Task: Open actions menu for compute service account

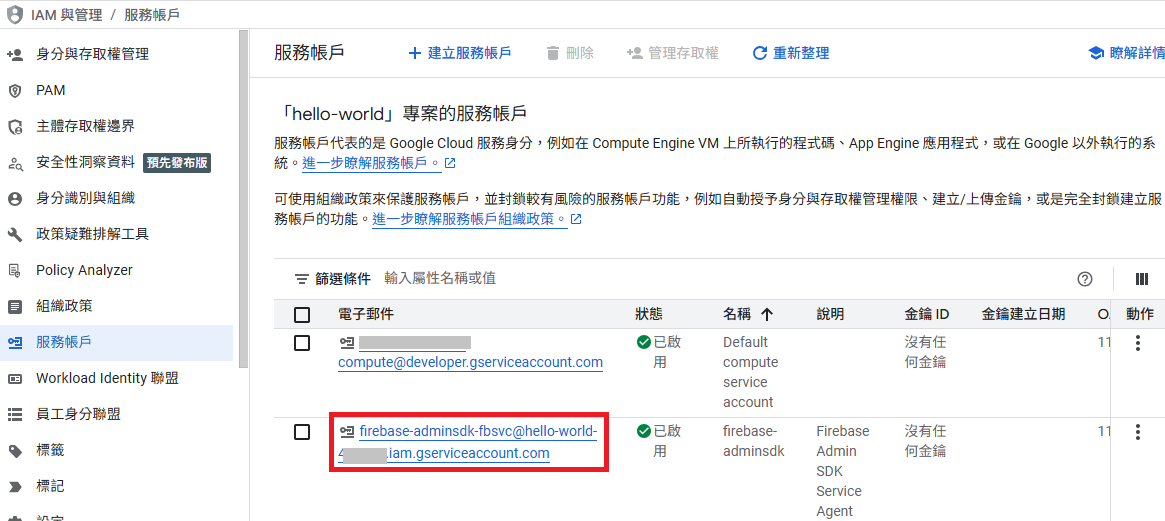Action: [1138, 343]
